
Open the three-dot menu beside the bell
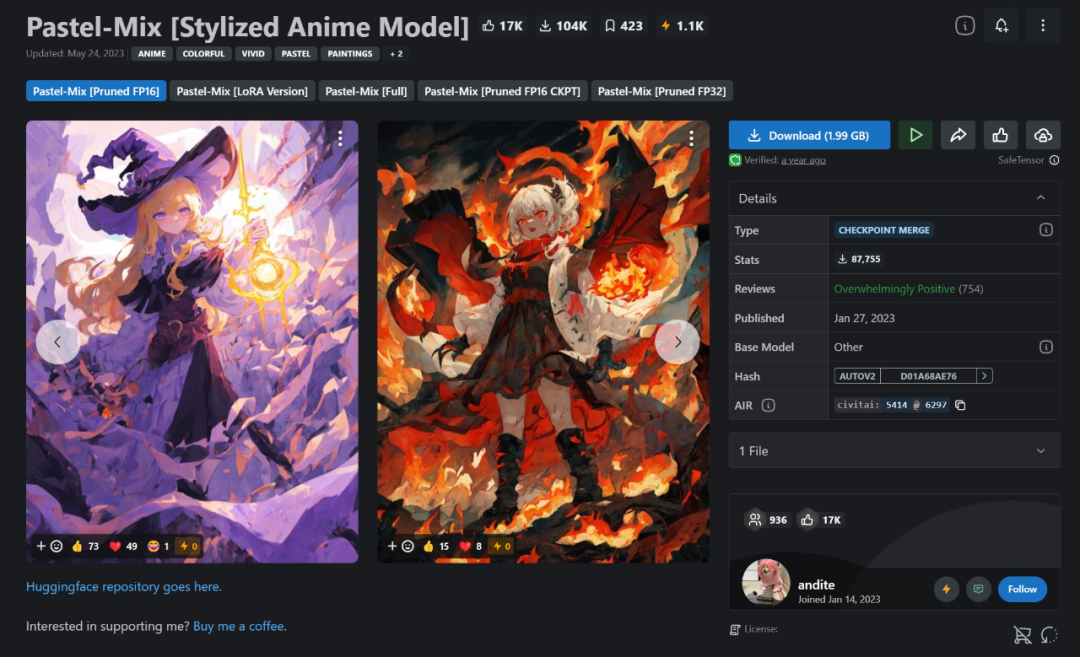pos(1042,26)
